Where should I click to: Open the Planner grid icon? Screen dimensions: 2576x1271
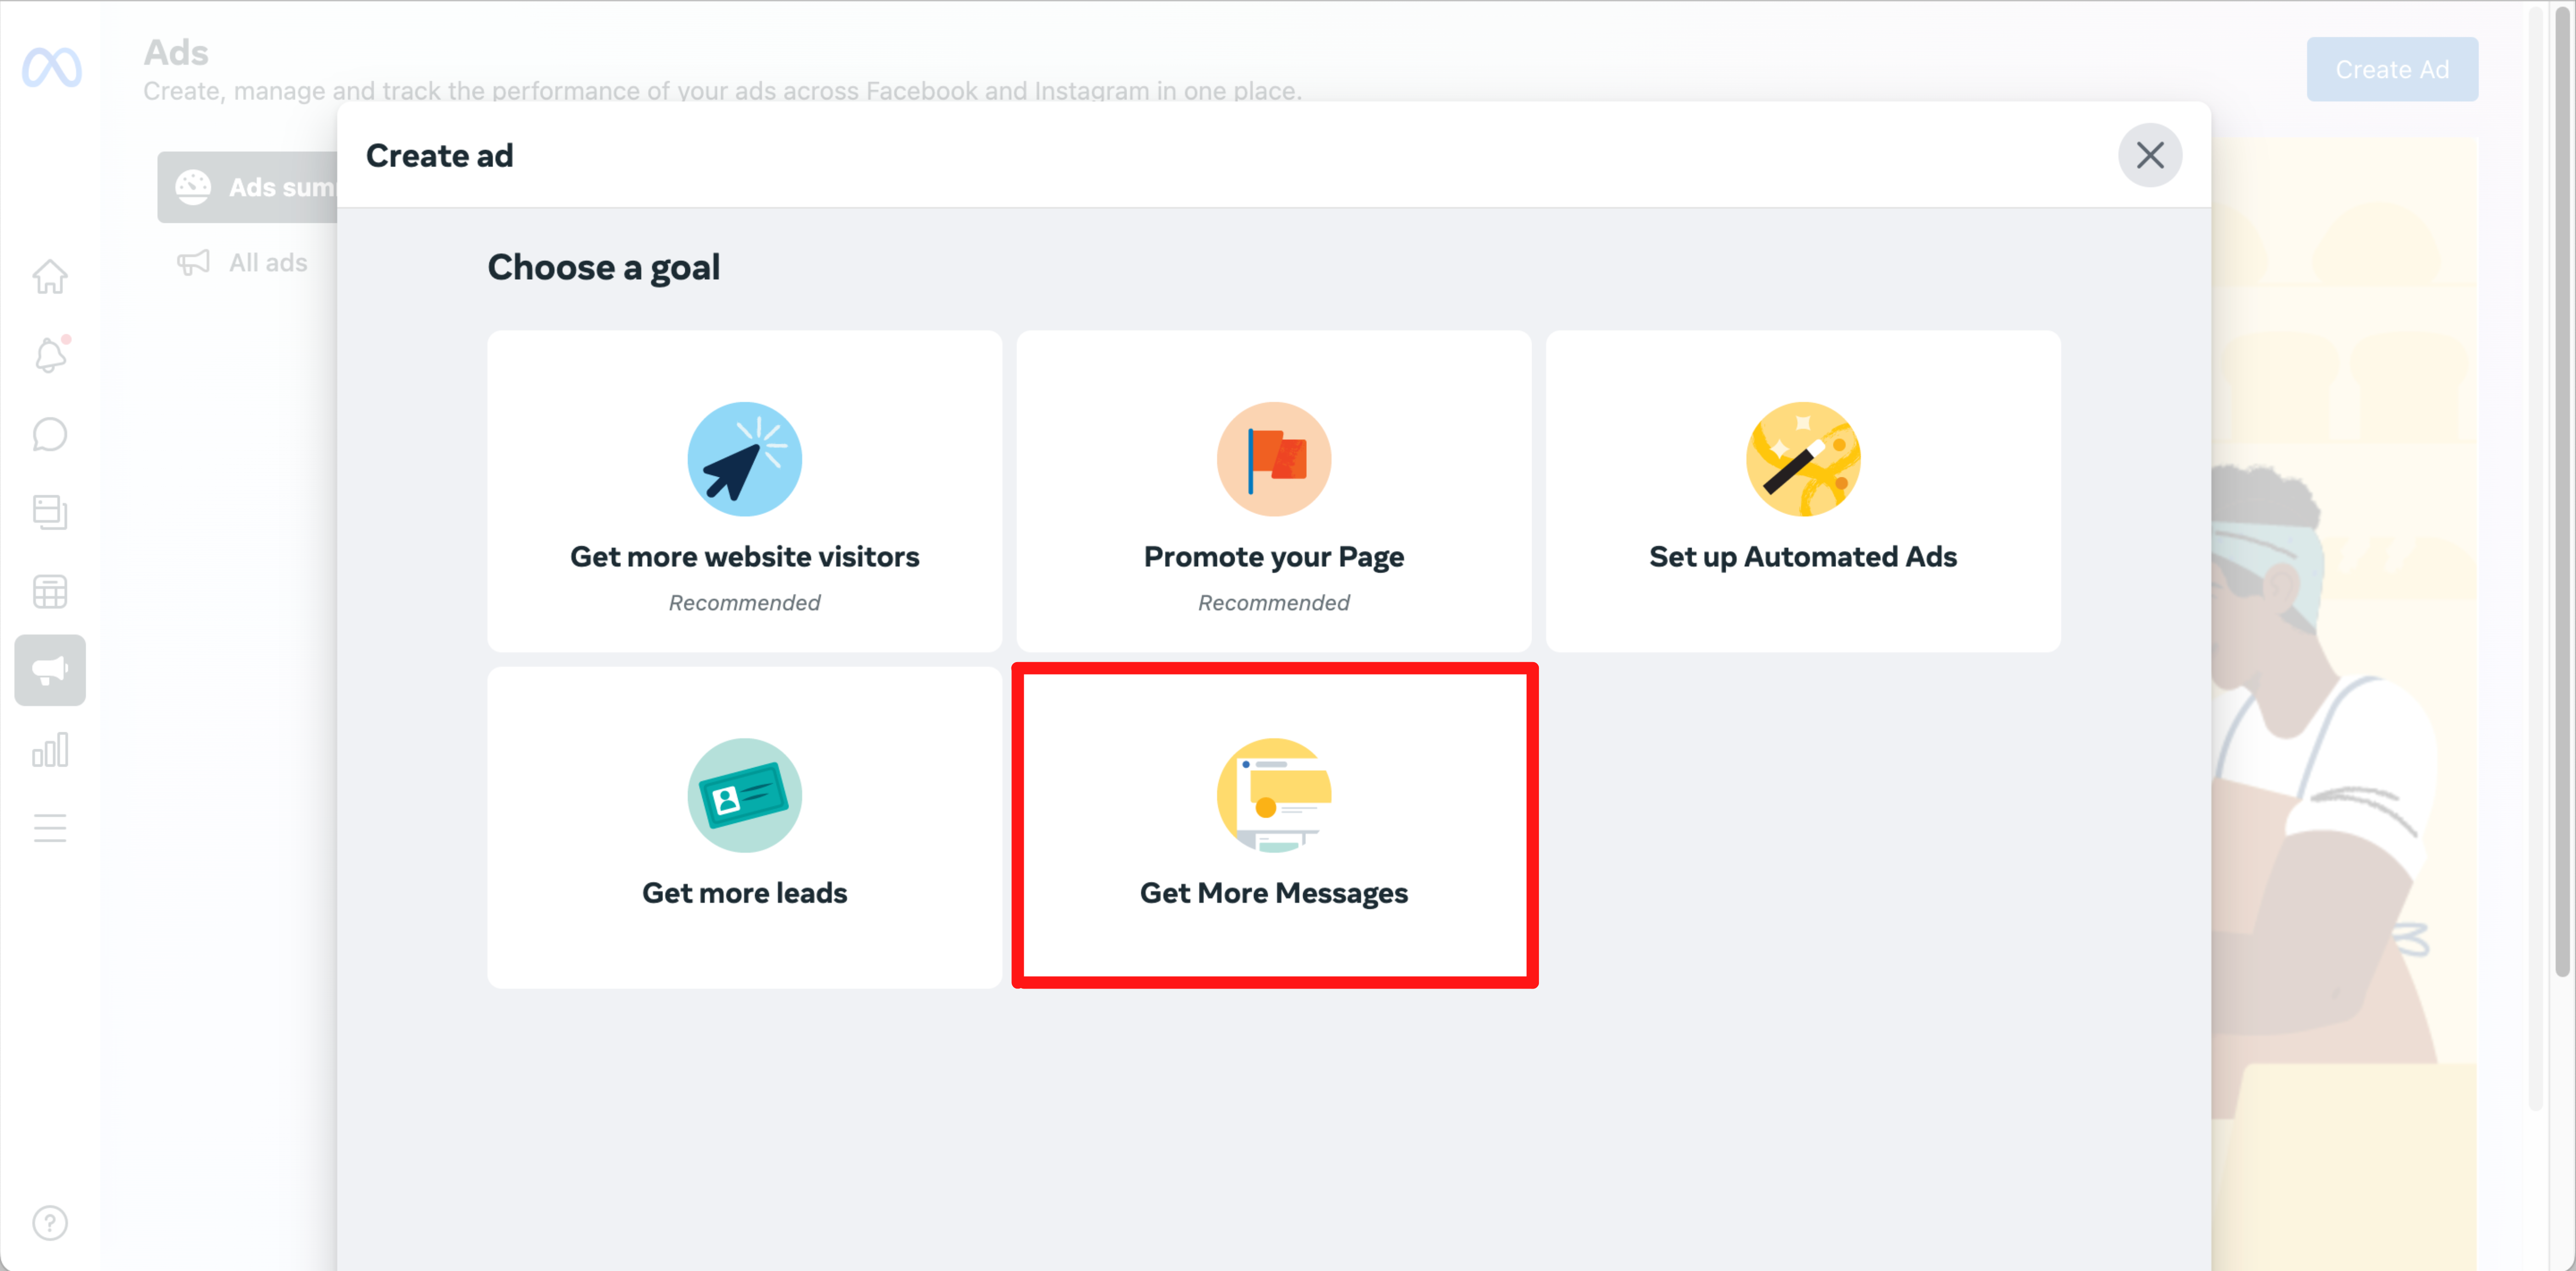click(x=50, y=591)
